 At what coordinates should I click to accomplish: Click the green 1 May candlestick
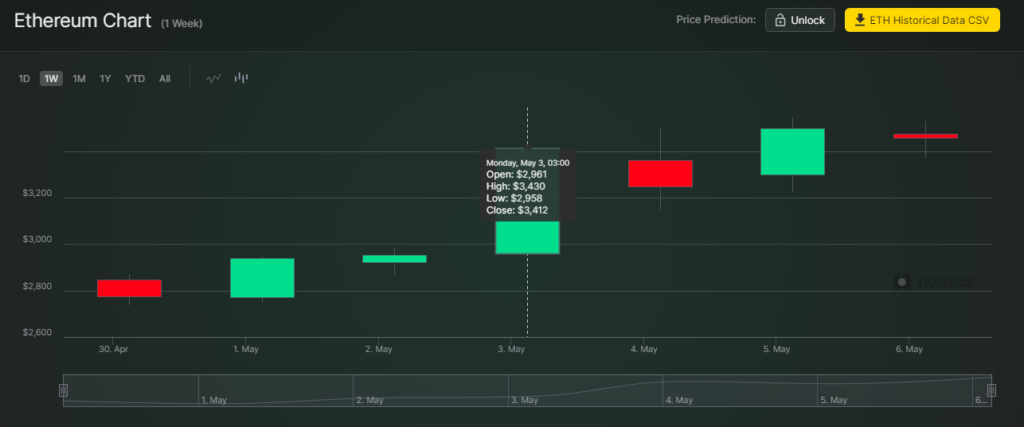263,278
